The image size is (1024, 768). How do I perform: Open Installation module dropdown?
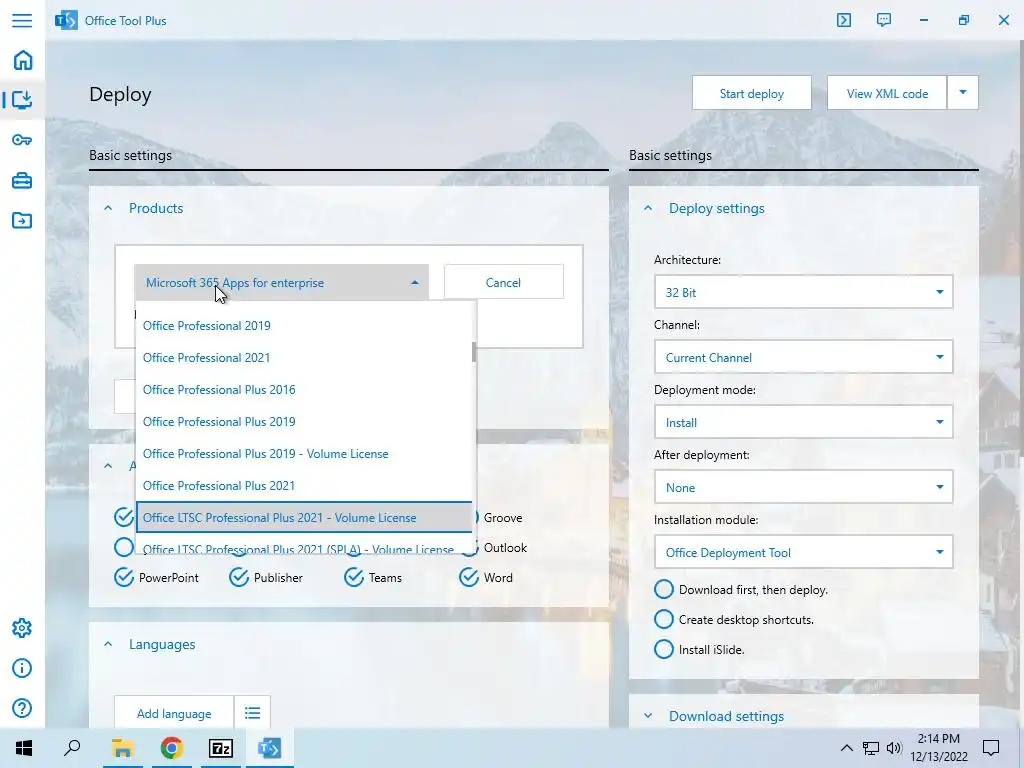pyautogui.click(x=803, y=552)
